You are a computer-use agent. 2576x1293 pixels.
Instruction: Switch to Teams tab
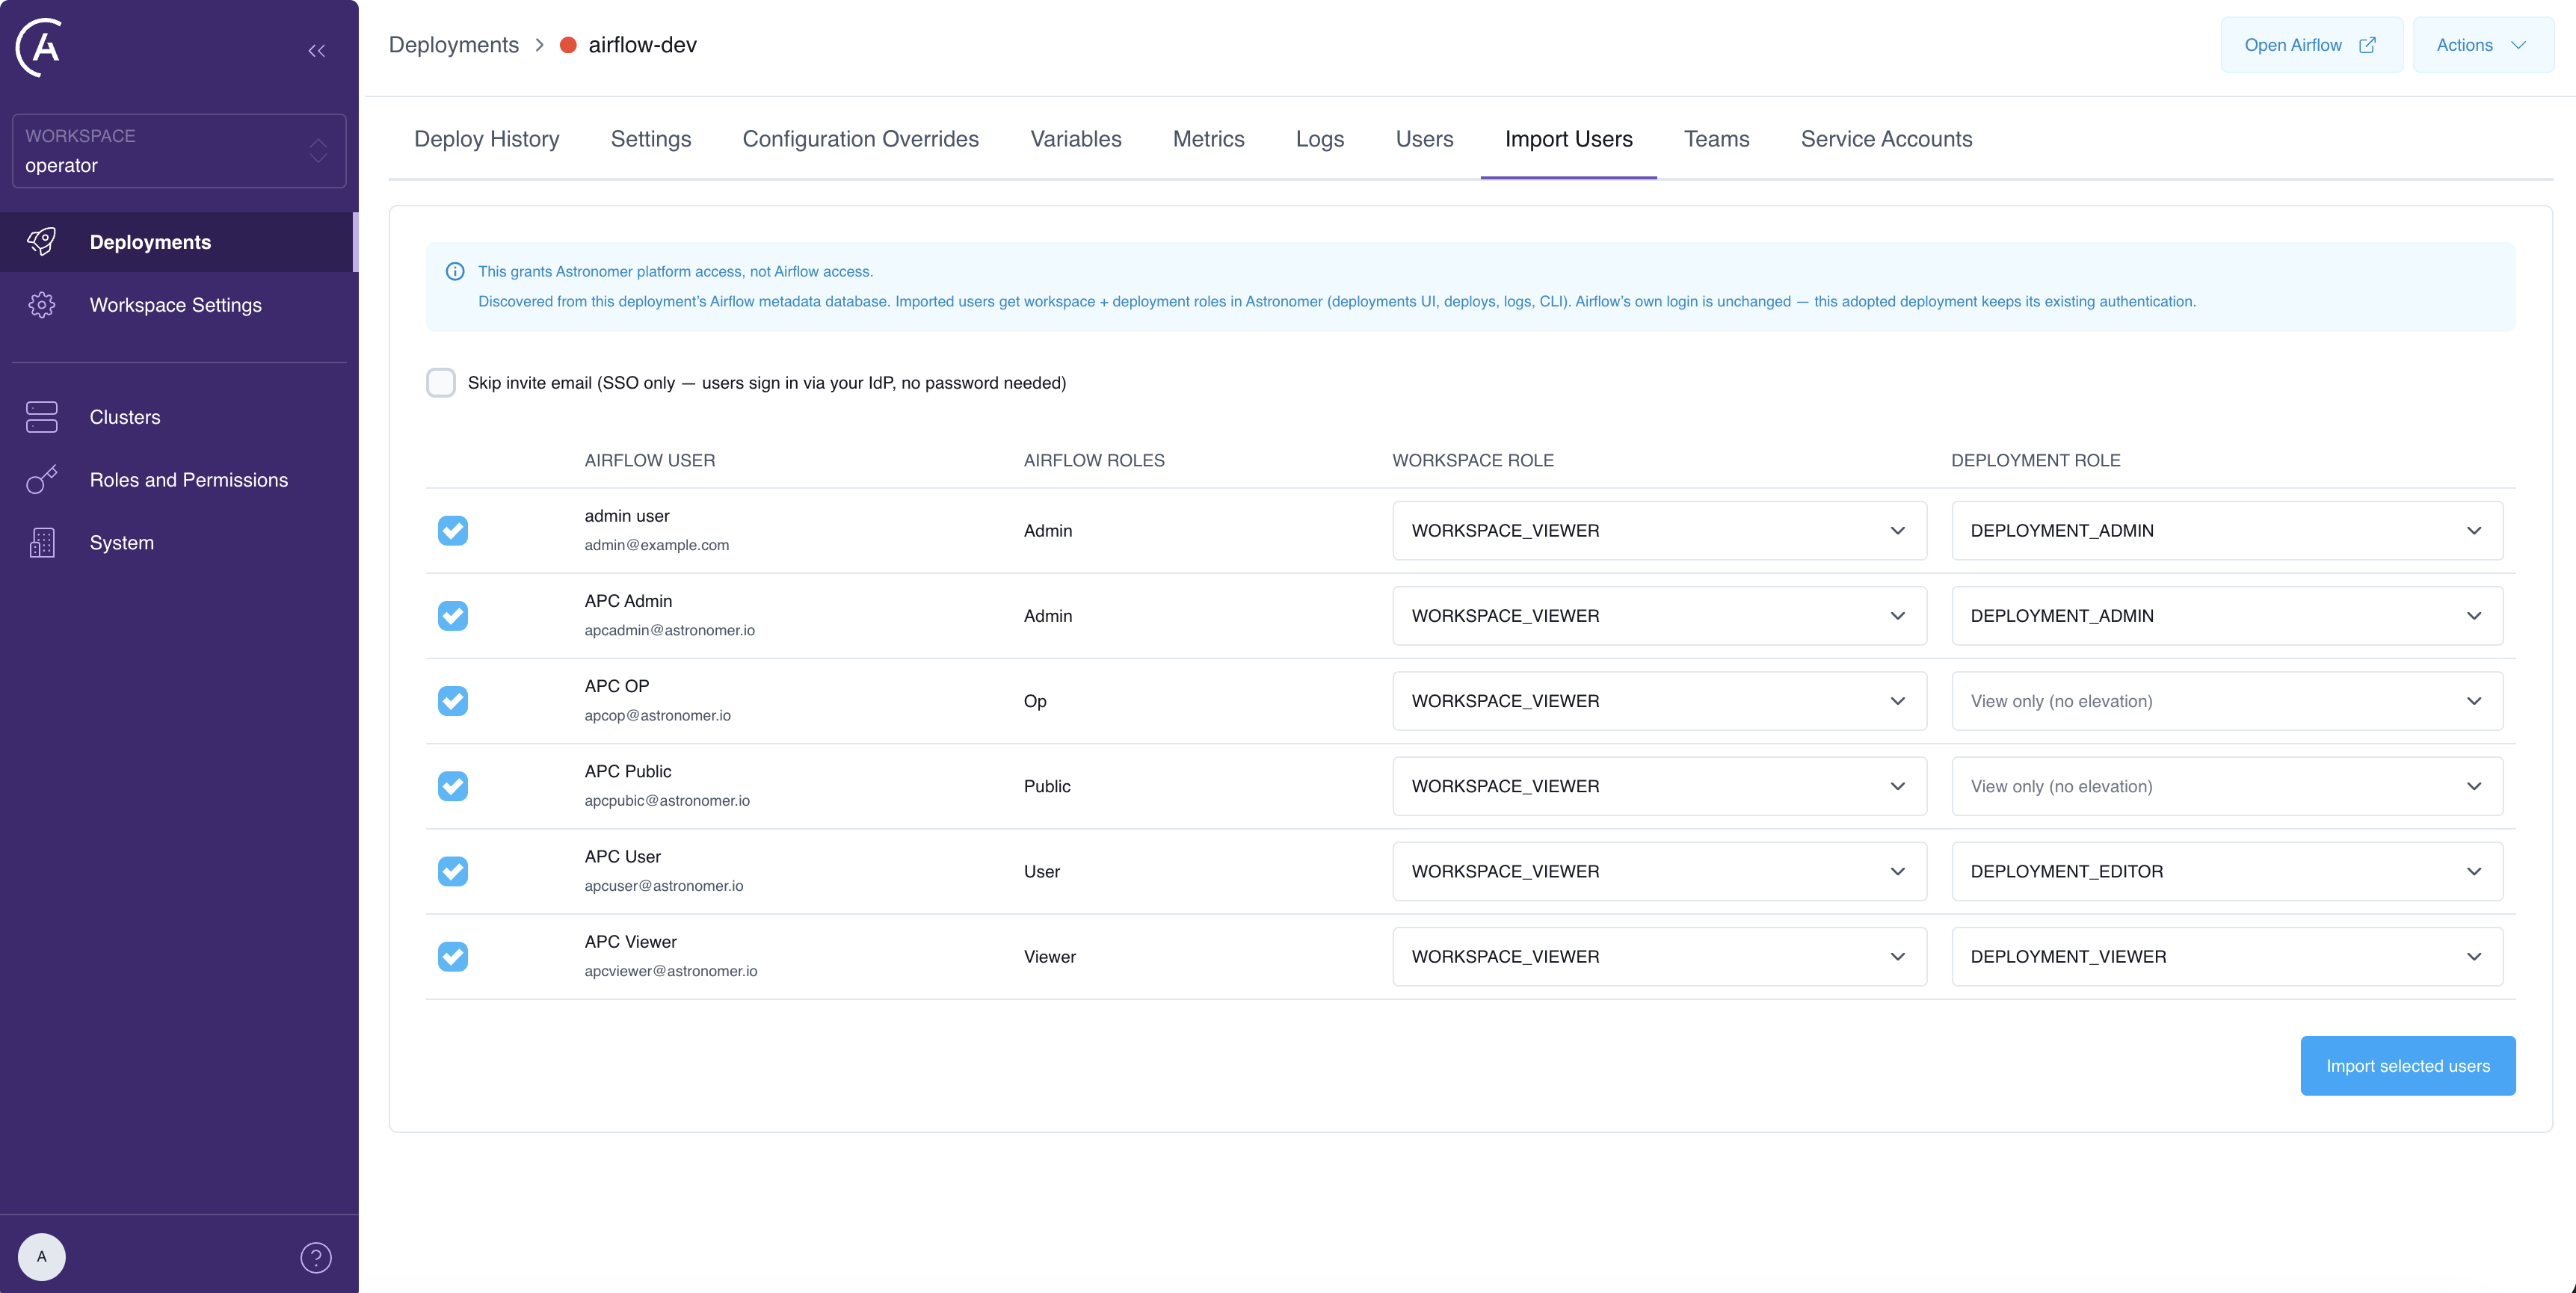(x=1716, y=139)
